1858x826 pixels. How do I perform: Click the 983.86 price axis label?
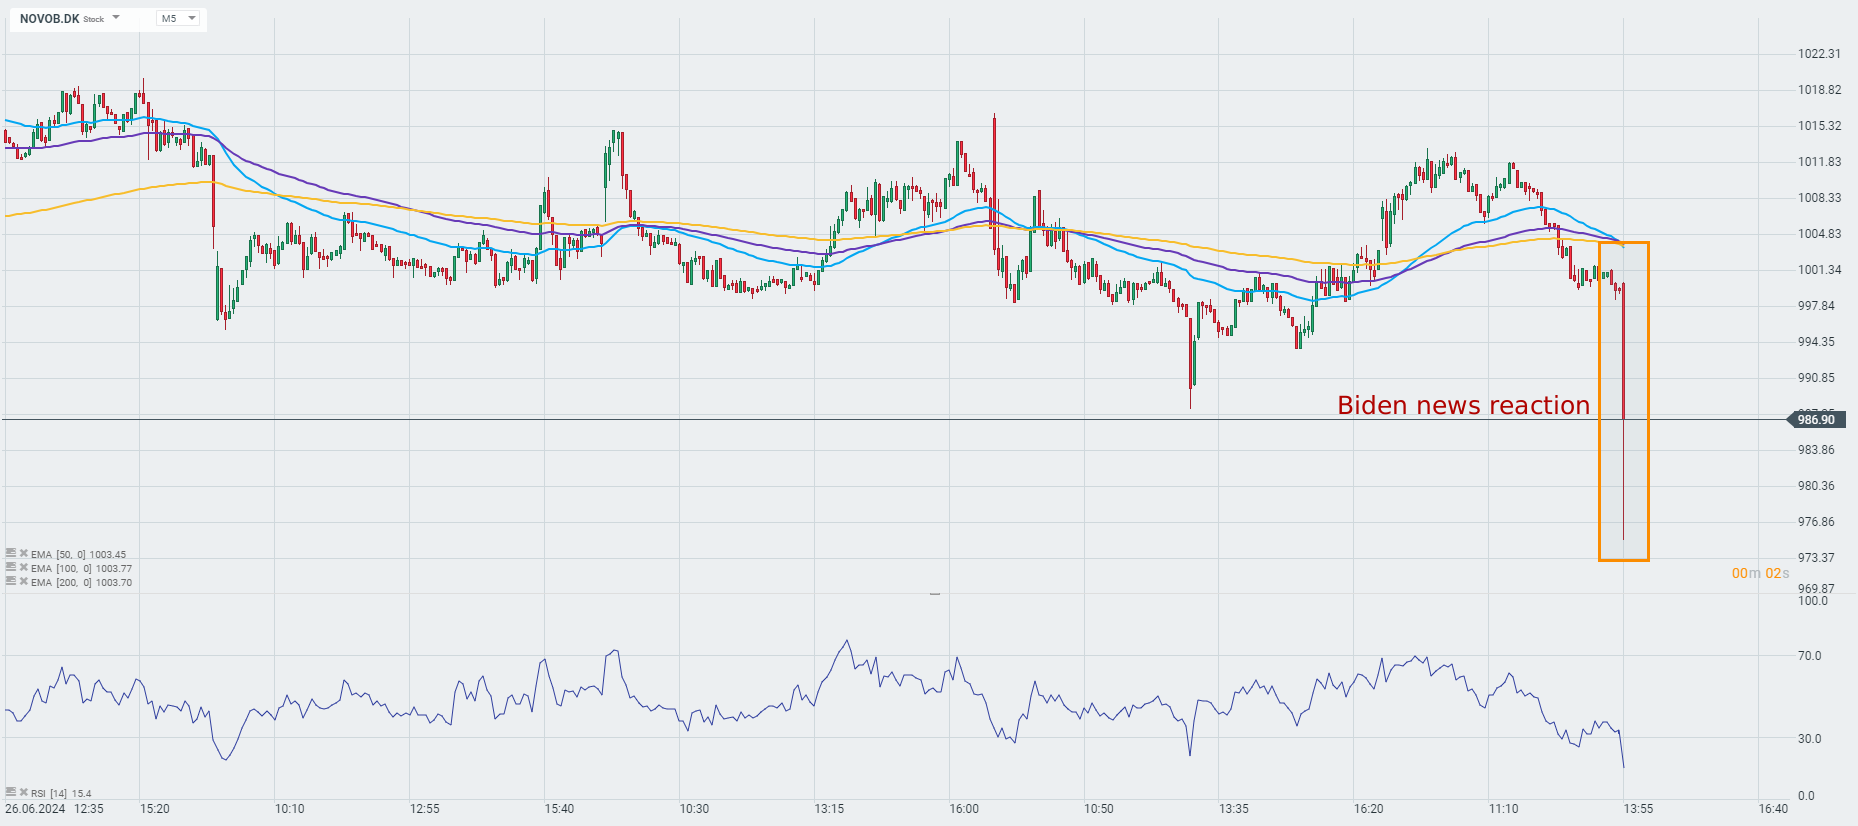[x=1816, y=450]
